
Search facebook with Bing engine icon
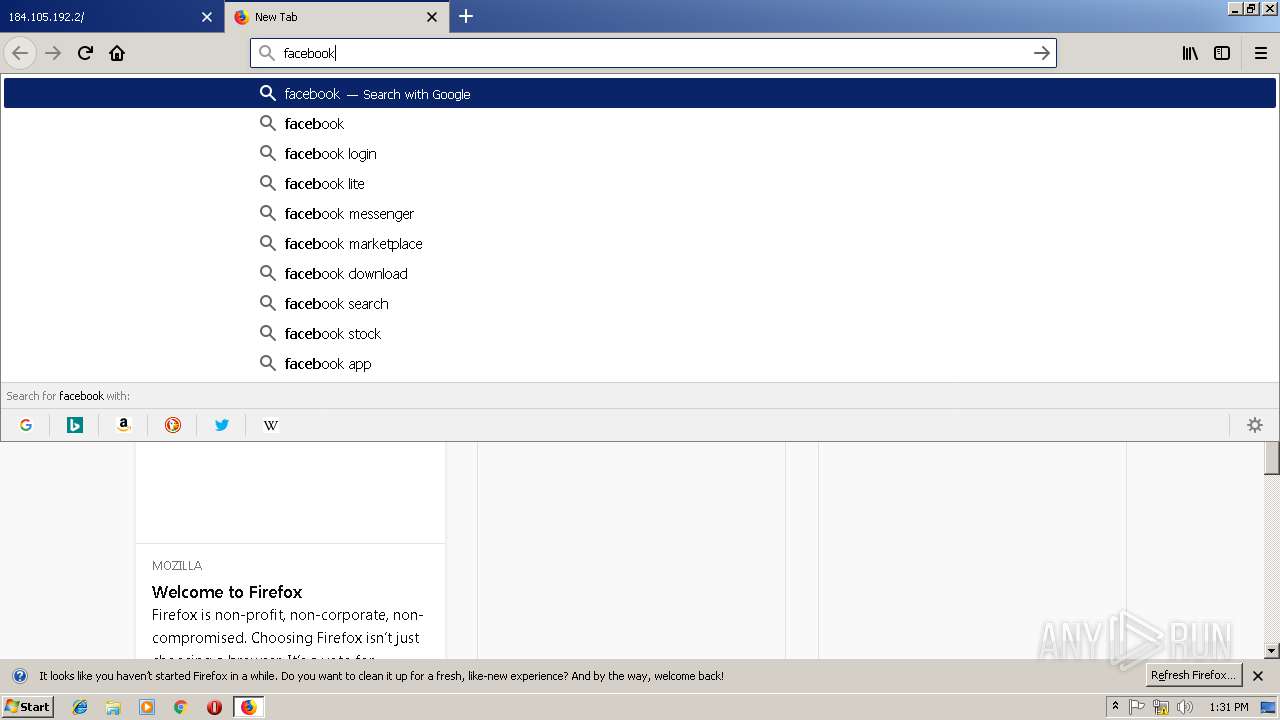[75, 425]
